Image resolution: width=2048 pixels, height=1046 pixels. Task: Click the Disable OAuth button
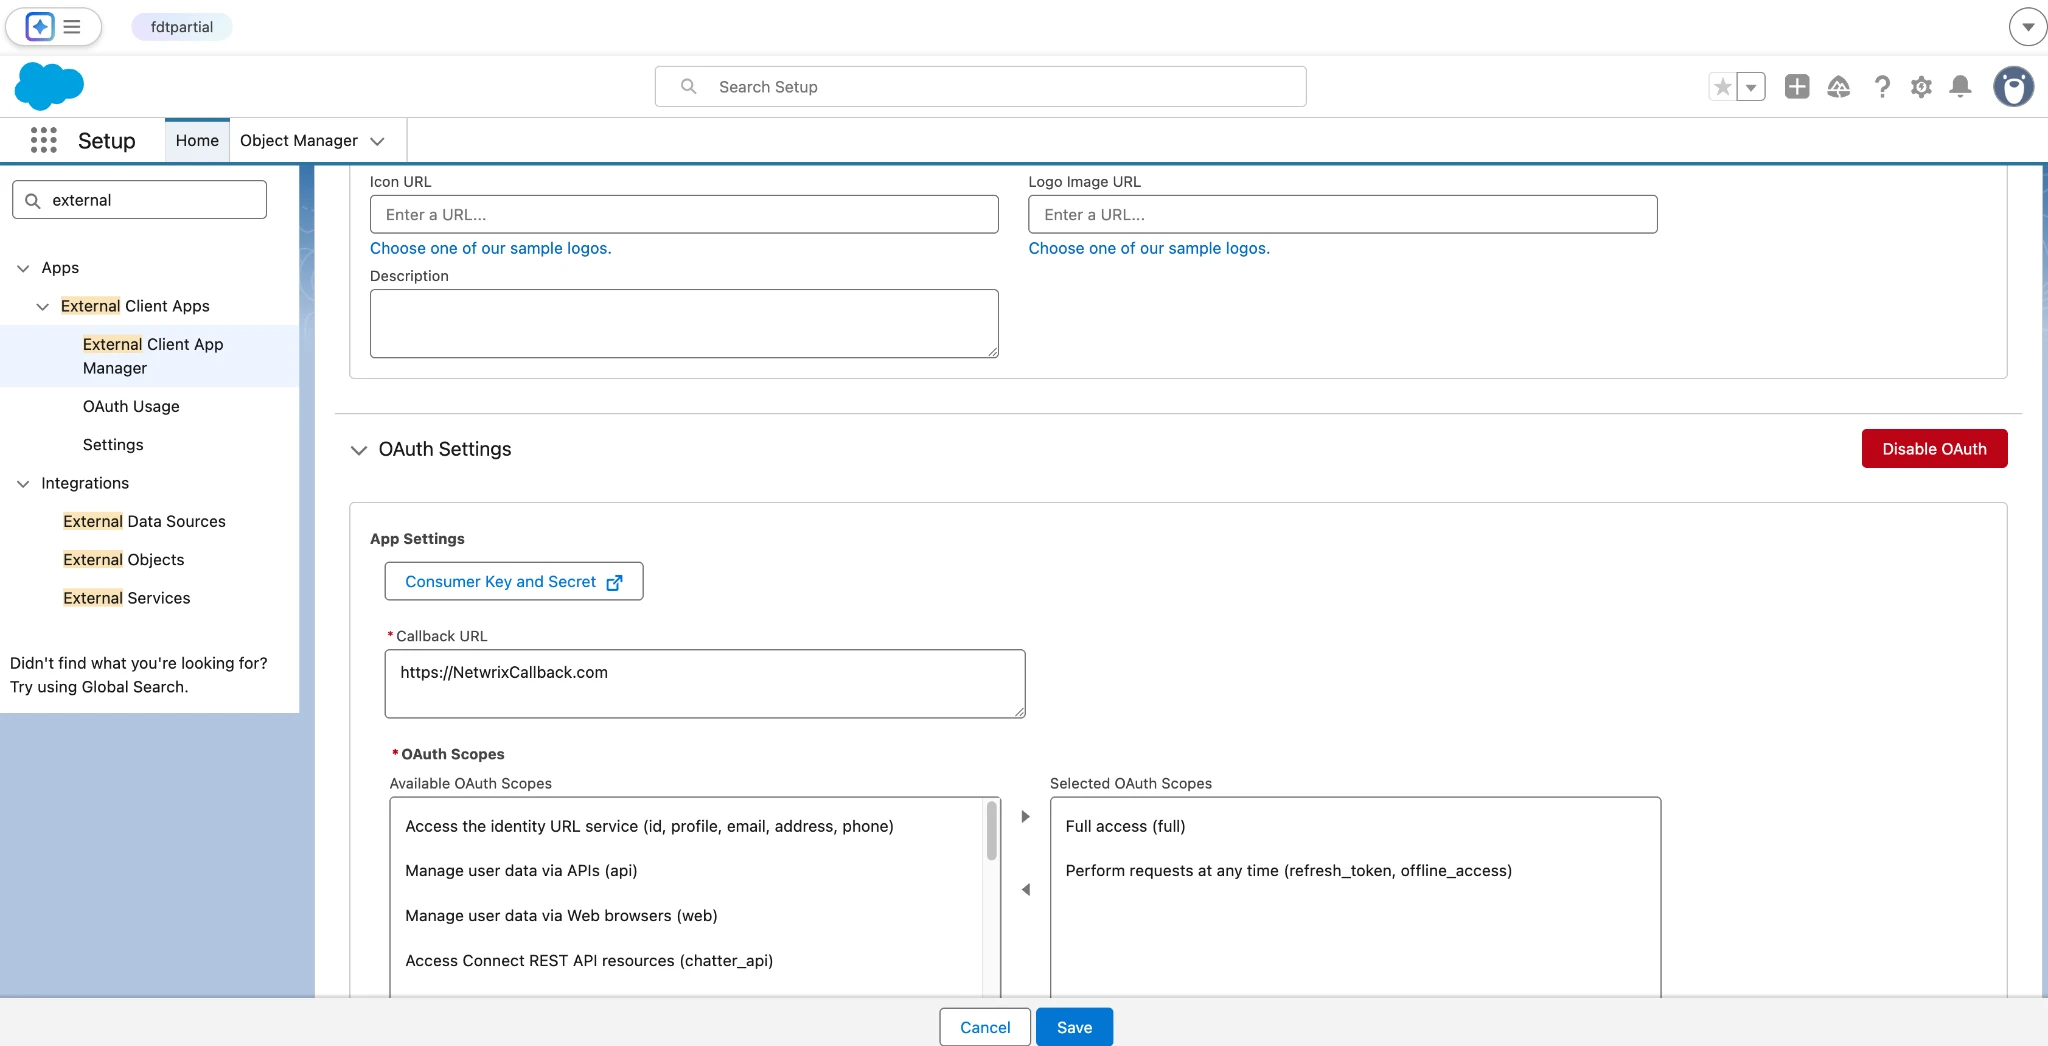pos(1932,448)
